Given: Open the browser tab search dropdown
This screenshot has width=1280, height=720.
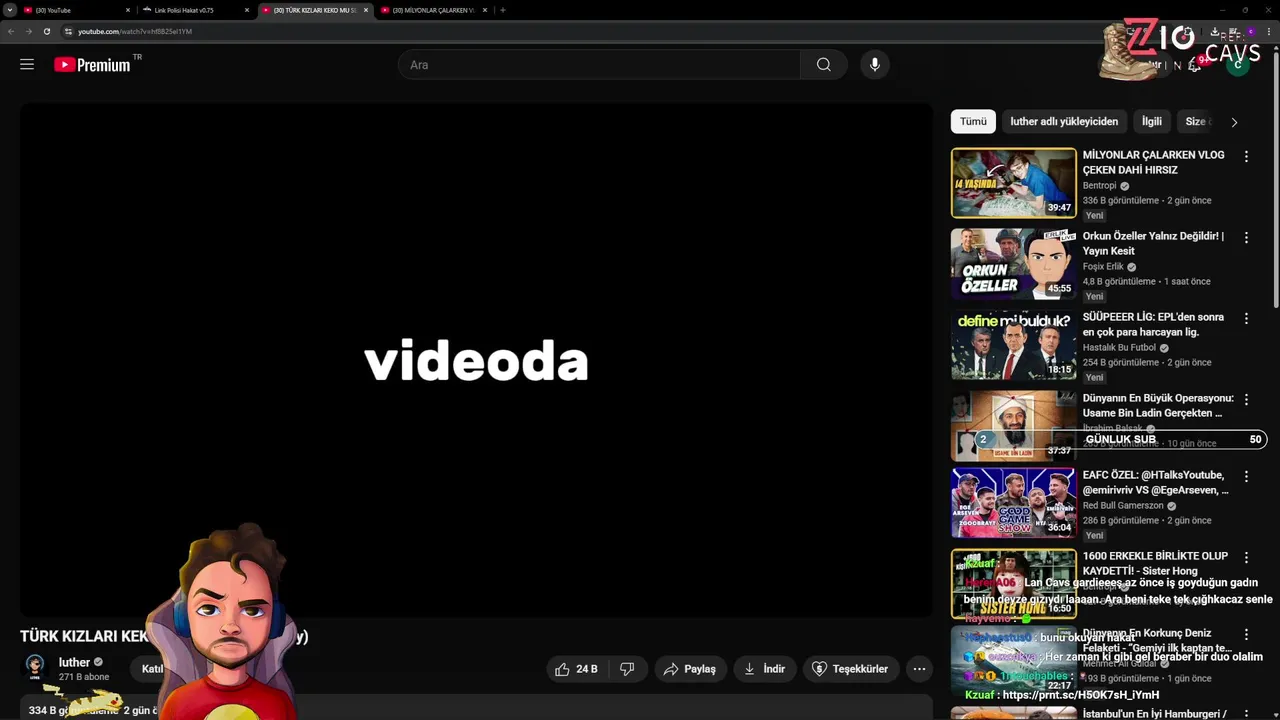Looking at the screenshot, I should click(x=10, y=10).
